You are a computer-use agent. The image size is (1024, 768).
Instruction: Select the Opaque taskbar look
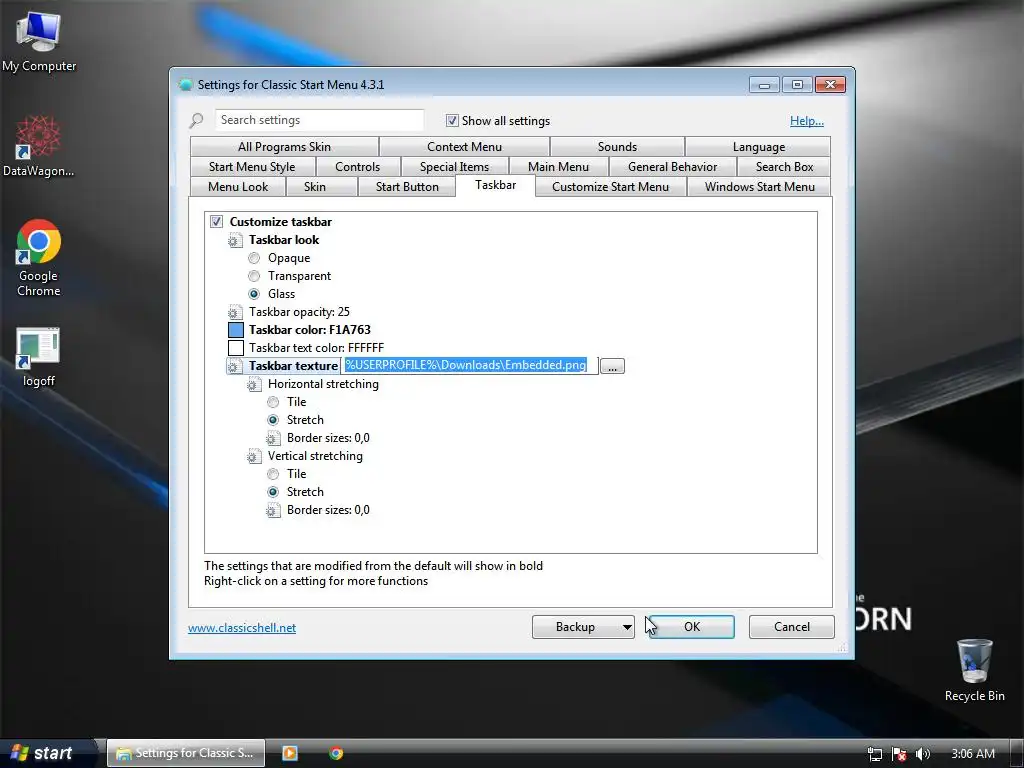point(254,258)
